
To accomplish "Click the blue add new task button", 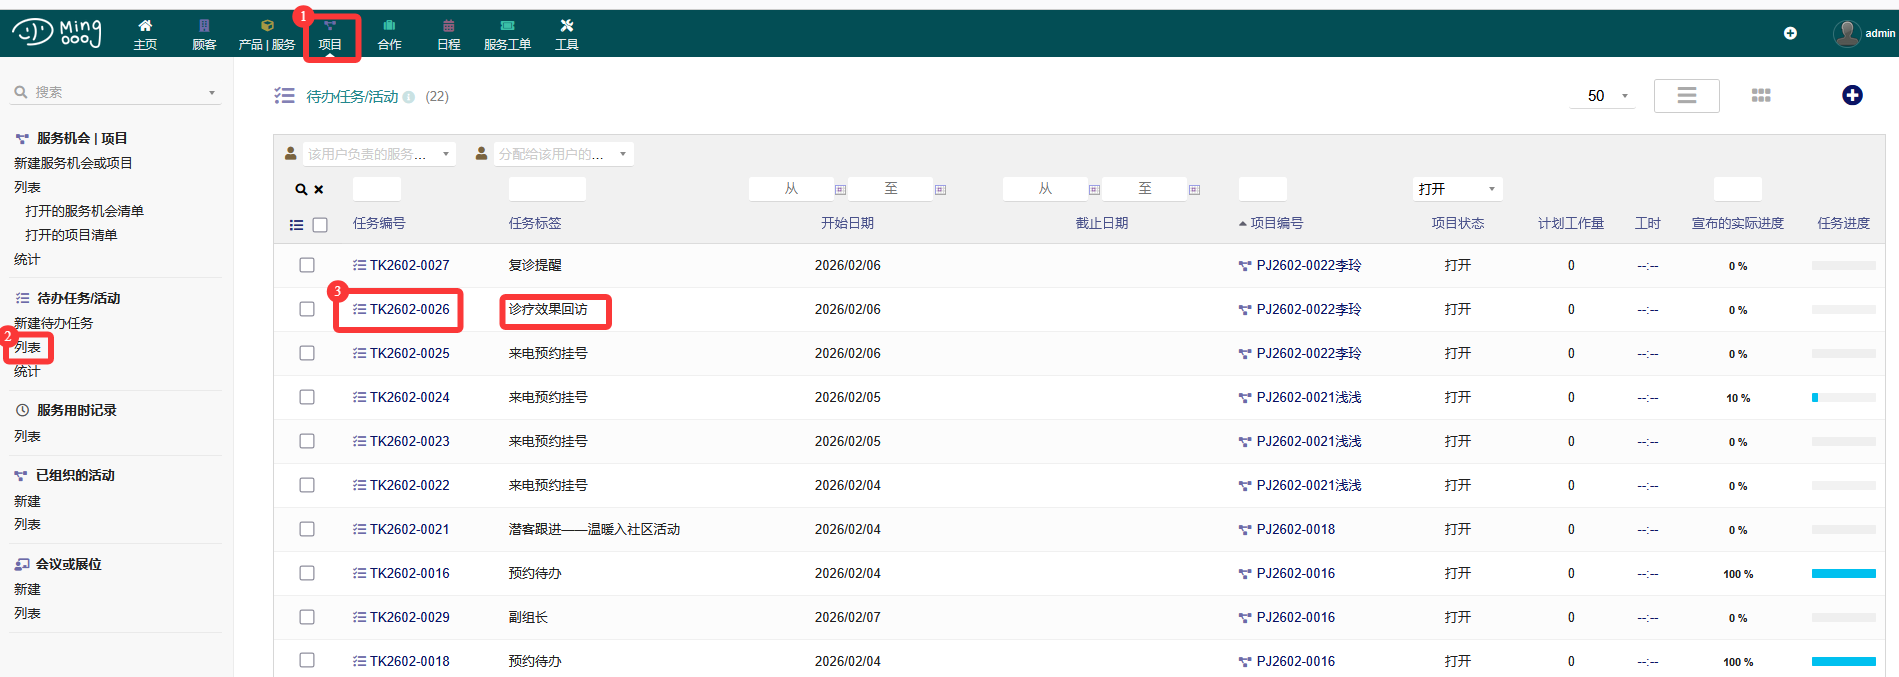I will (x=1852, y=95).
